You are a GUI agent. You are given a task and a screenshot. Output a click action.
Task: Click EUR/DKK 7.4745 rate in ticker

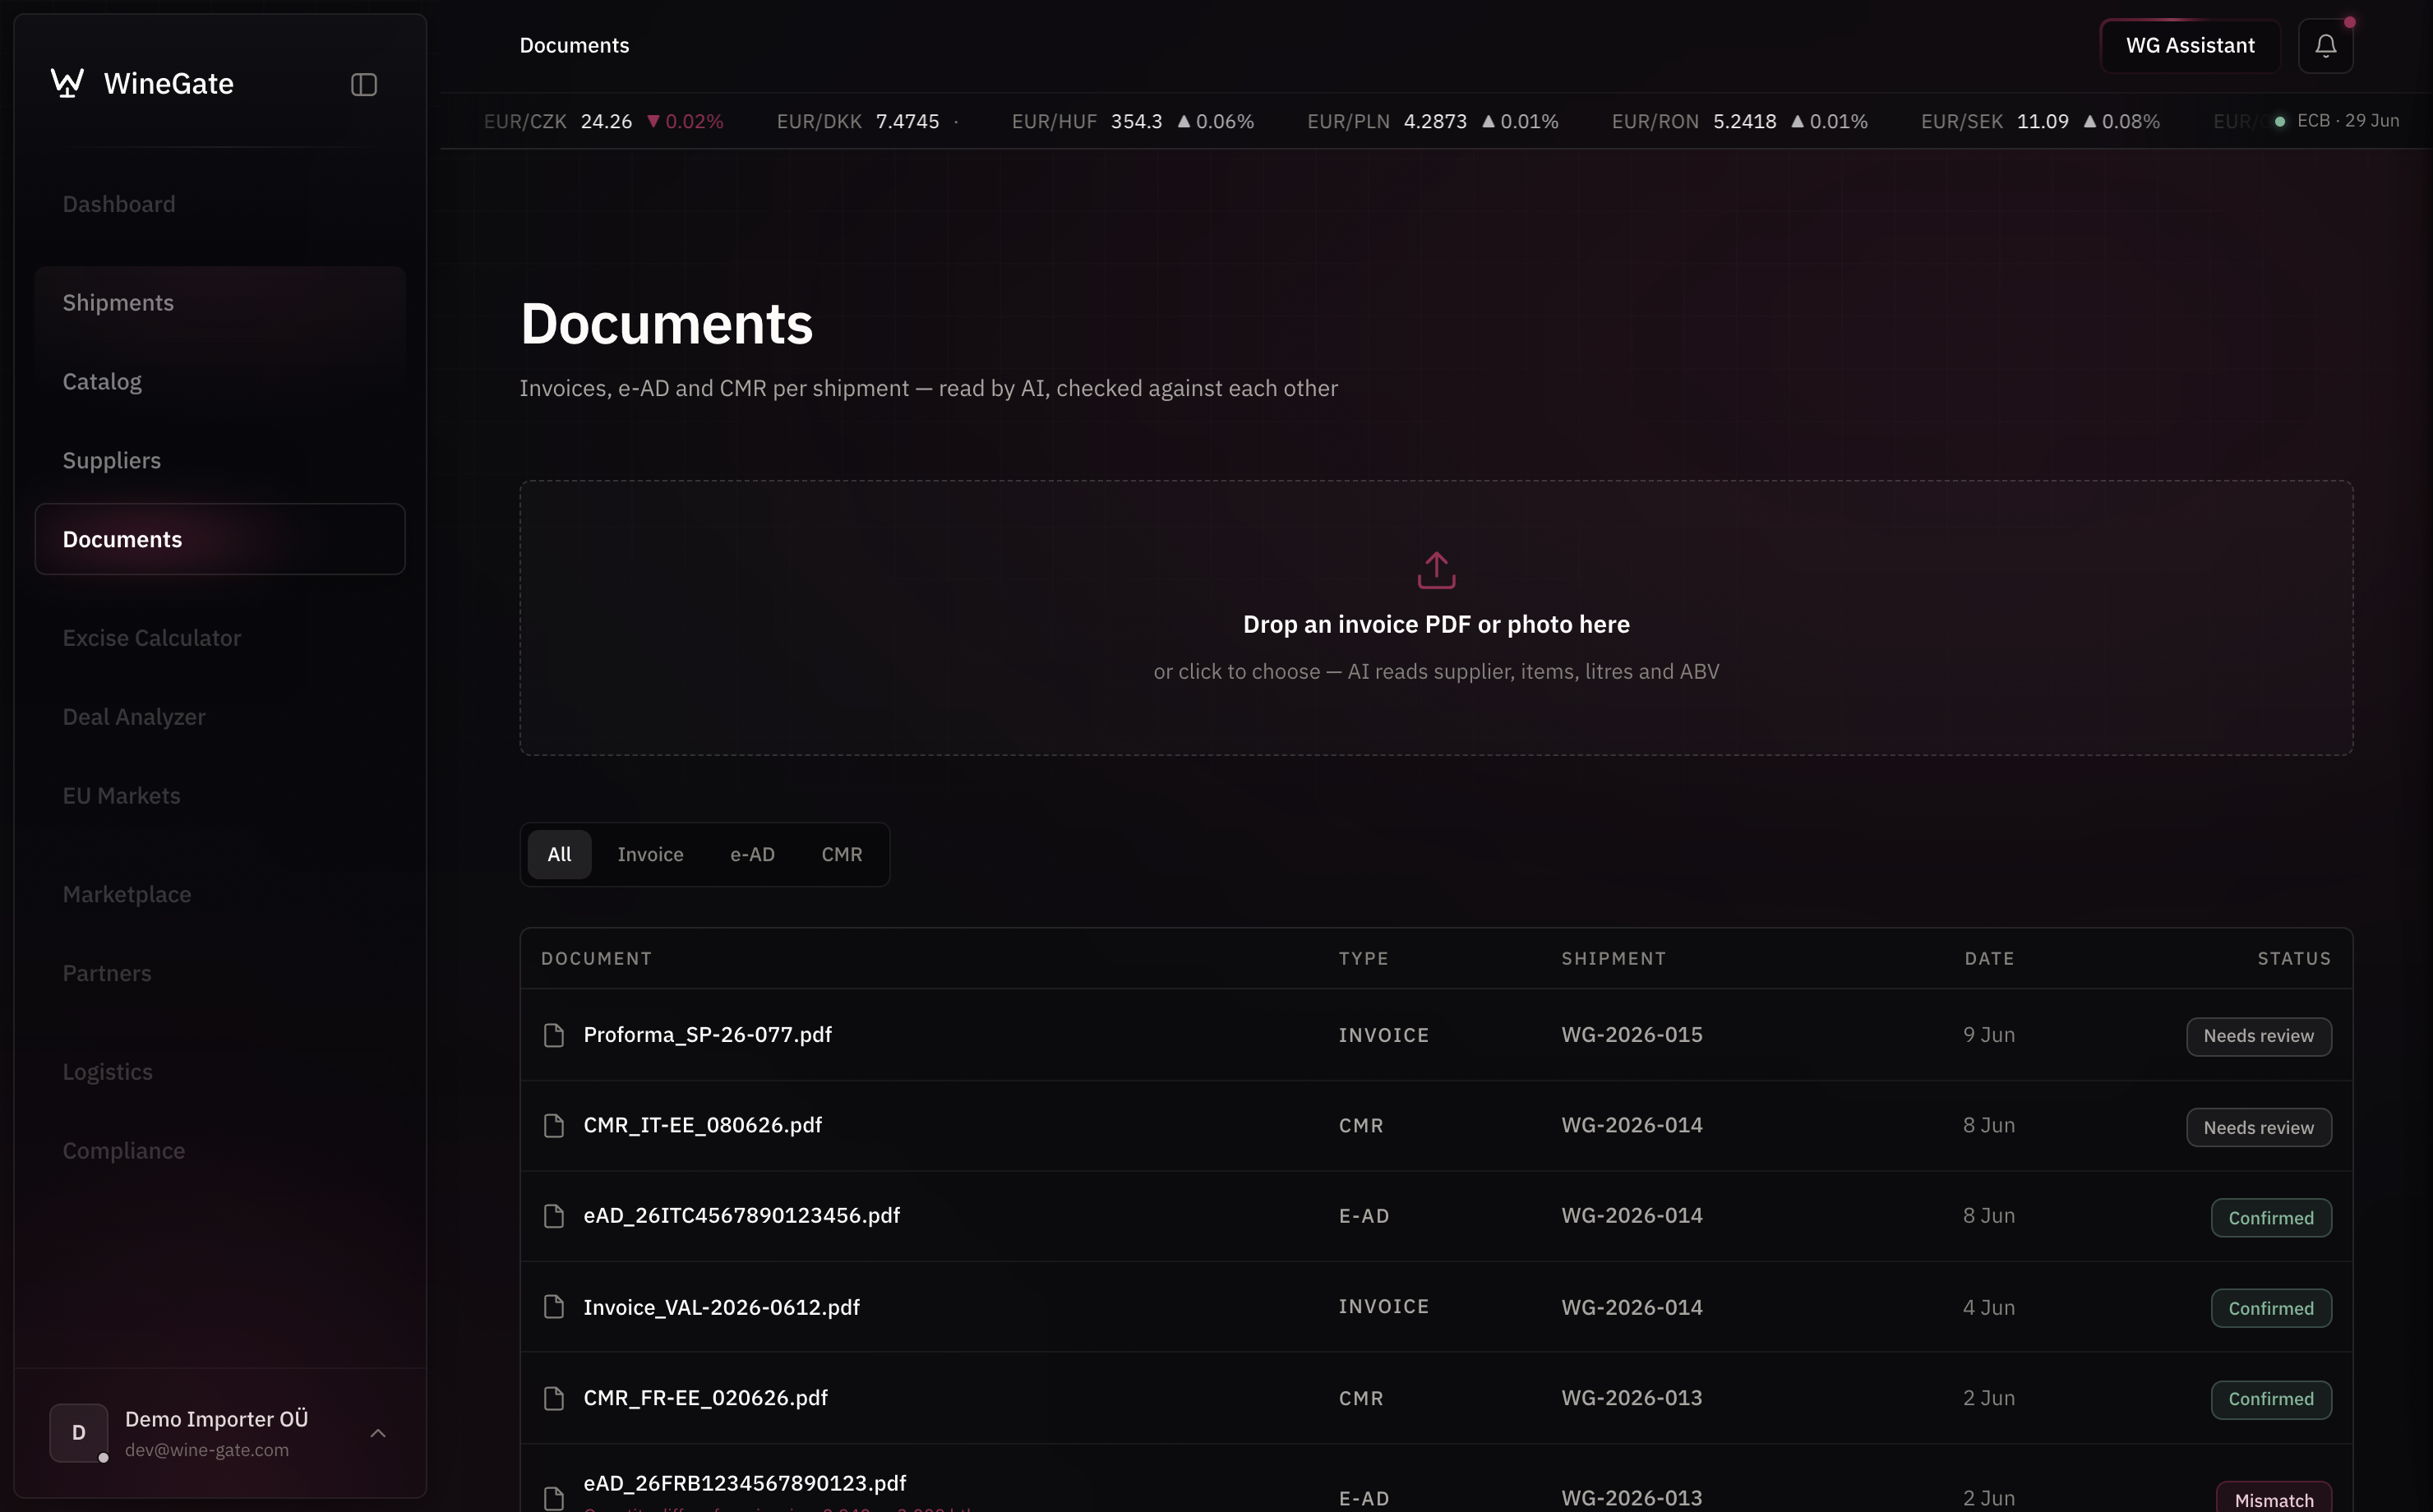point(858,121)
